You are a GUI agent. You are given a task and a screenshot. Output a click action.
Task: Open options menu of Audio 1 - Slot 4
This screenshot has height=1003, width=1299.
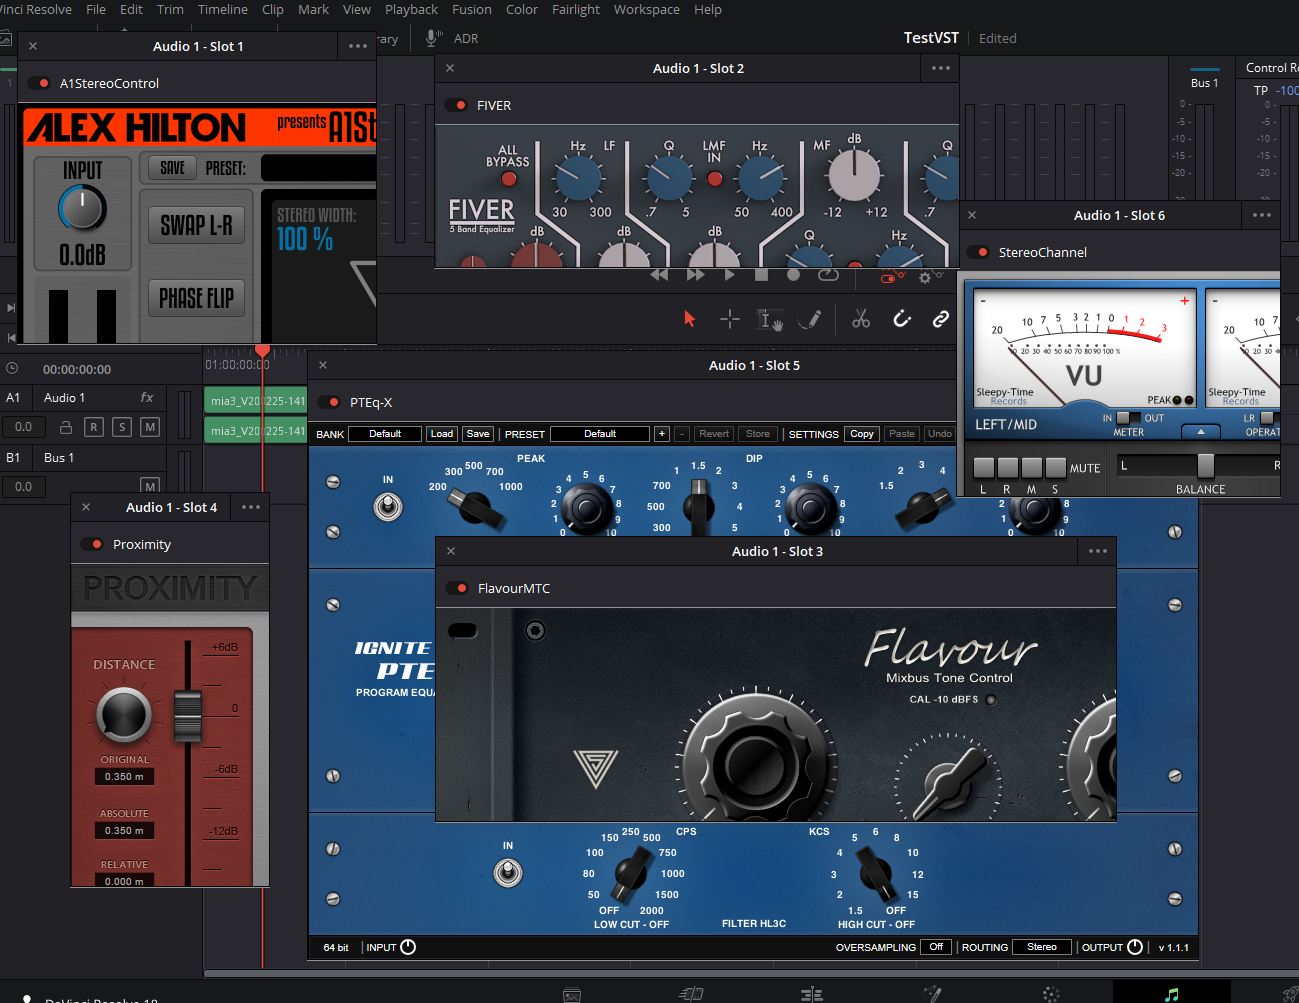[251, 507]
